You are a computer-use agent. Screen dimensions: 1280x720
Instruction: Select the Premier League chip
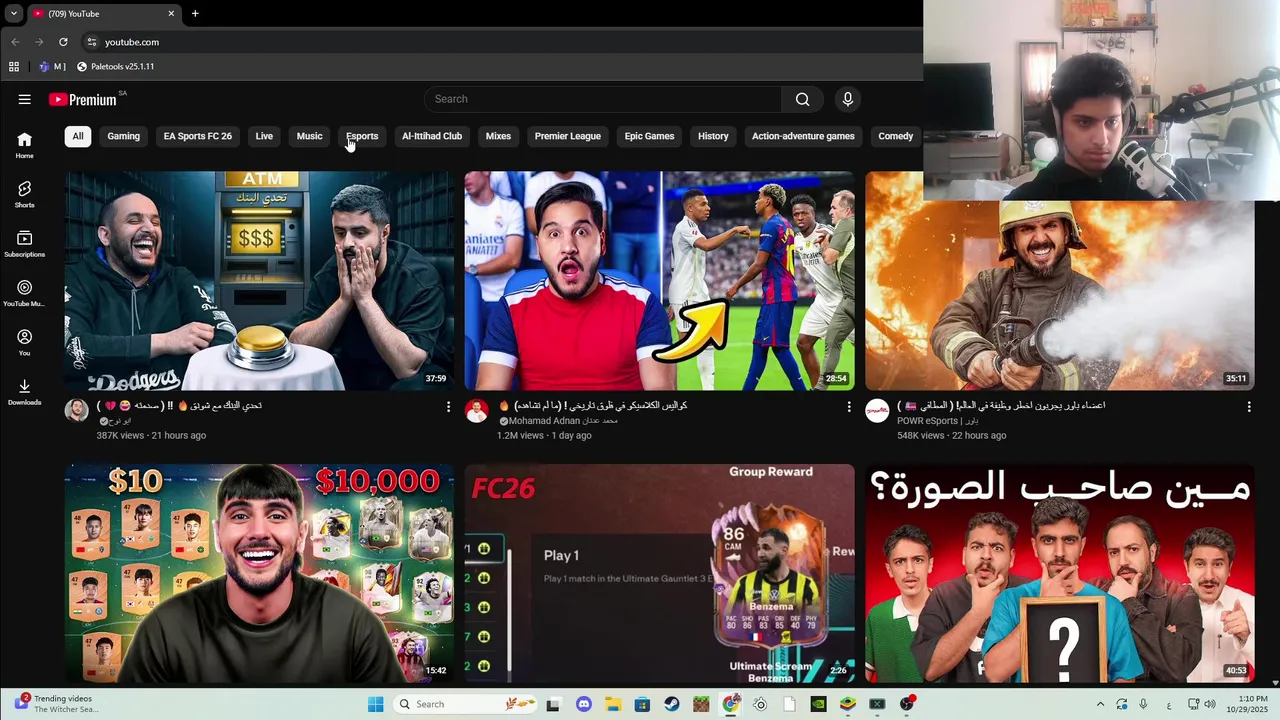click(x=568, y=136)
